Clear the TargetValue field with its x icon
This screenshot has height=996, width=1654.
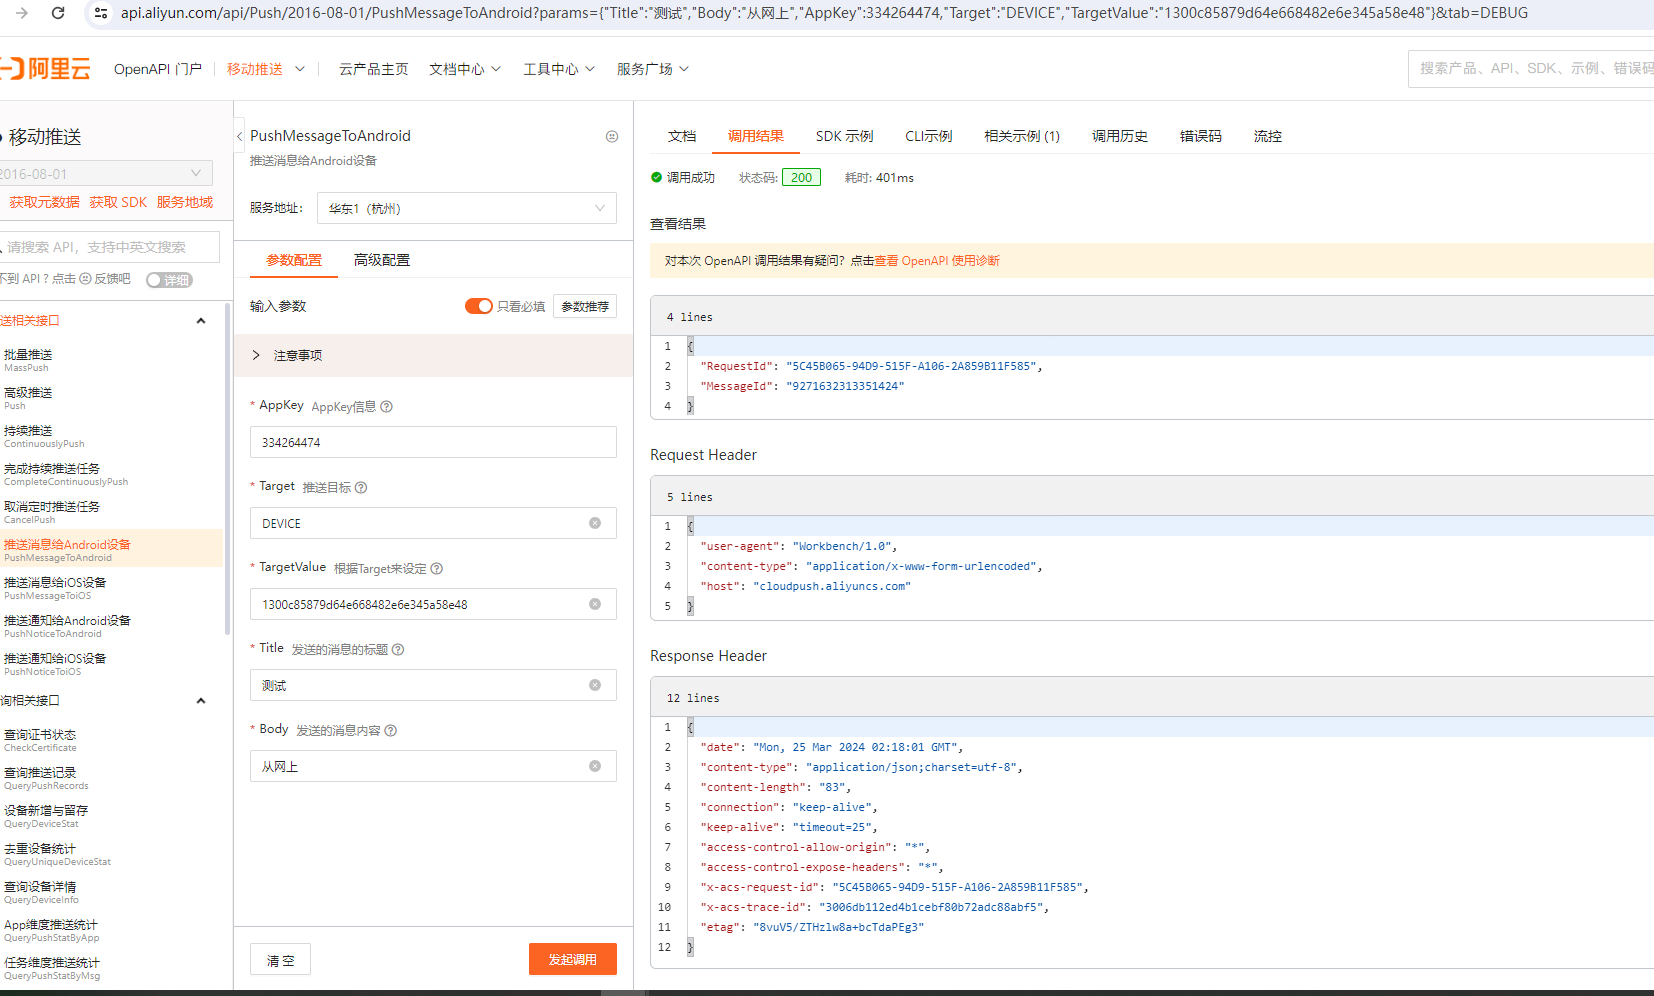[x=595, y=604]
